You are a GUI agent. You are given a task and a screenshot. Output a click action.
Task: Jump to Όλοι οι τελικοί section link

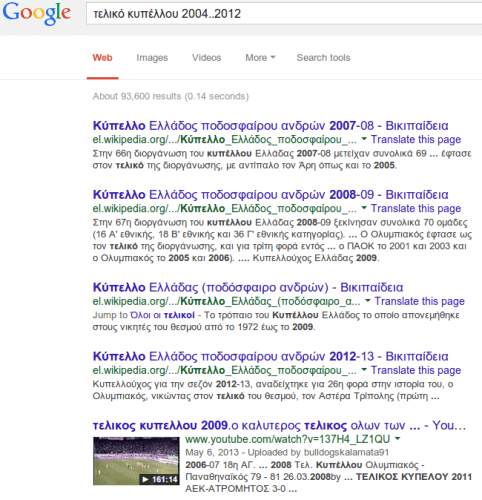click(x=163, y=315)
